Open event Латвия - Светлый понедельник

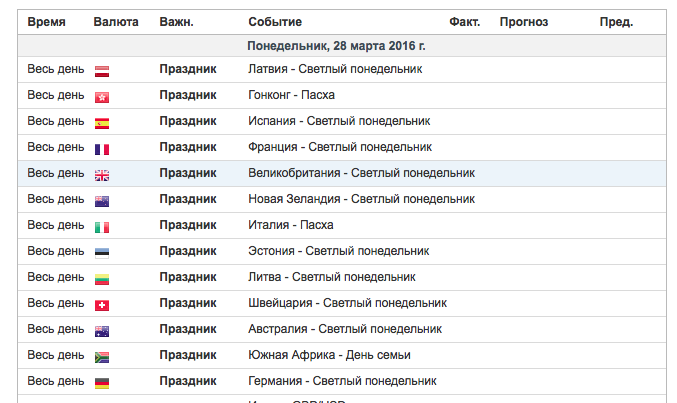(x=335, y=69)
